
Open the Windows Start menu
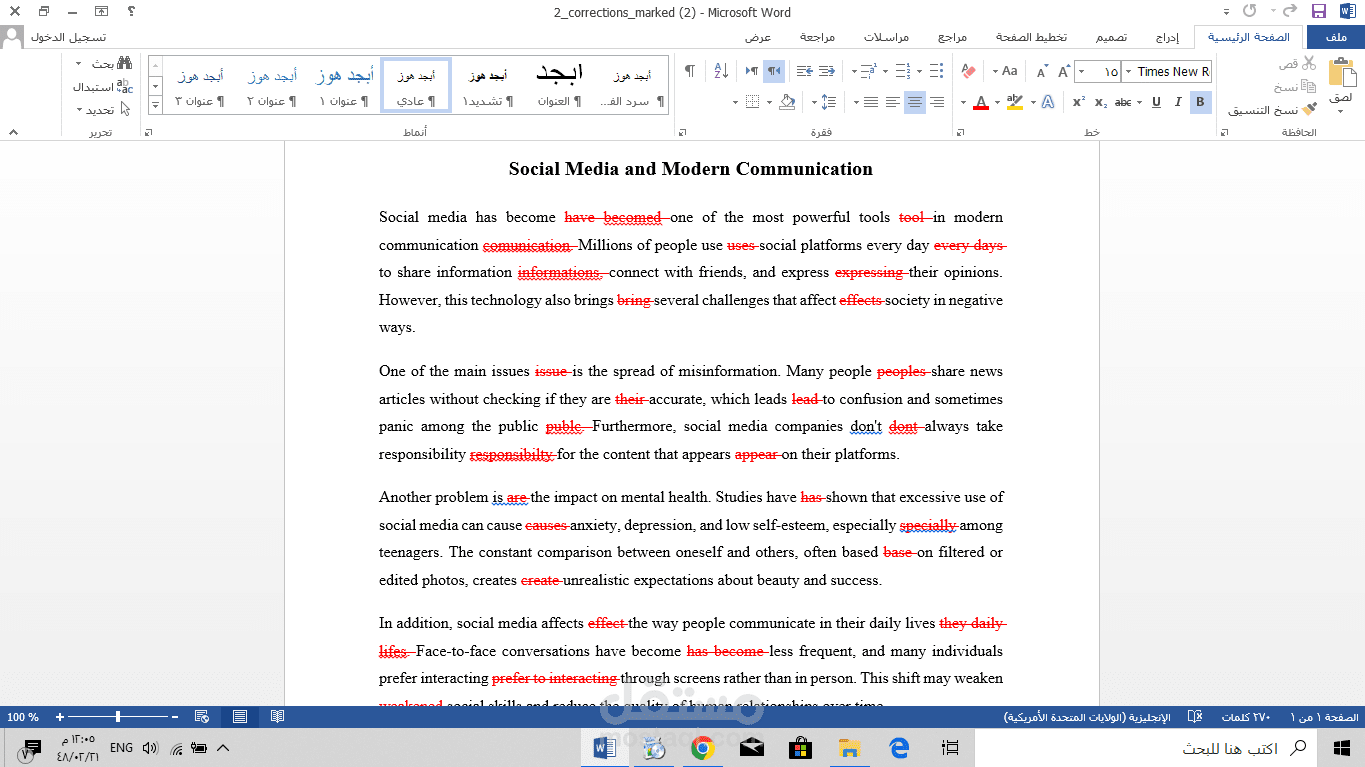[1341, 748]
